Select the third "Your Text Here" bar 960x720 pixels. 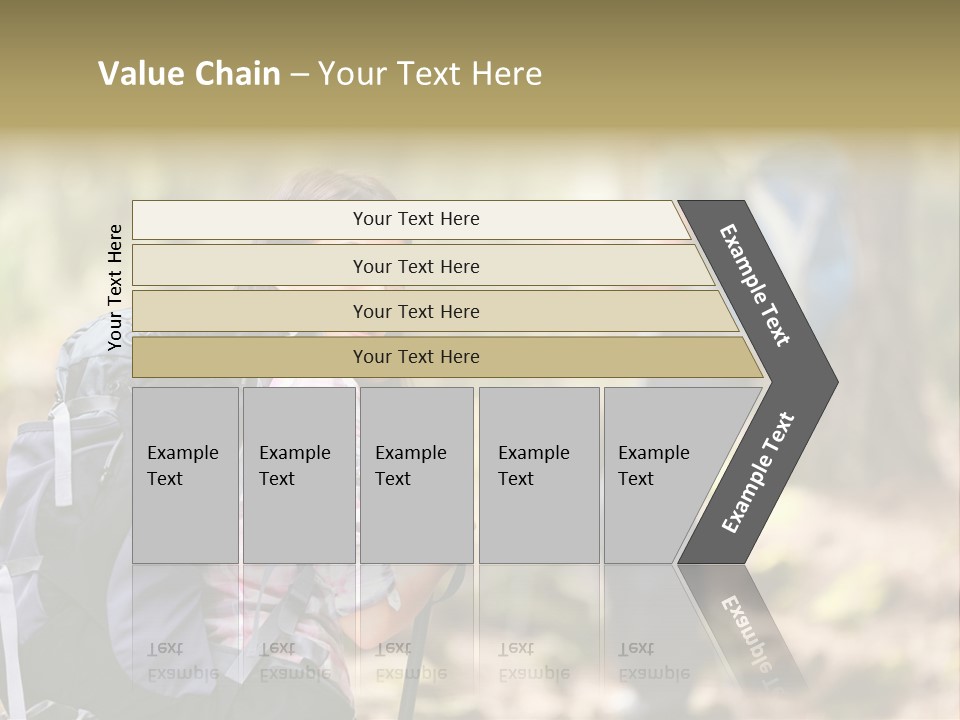416,311
